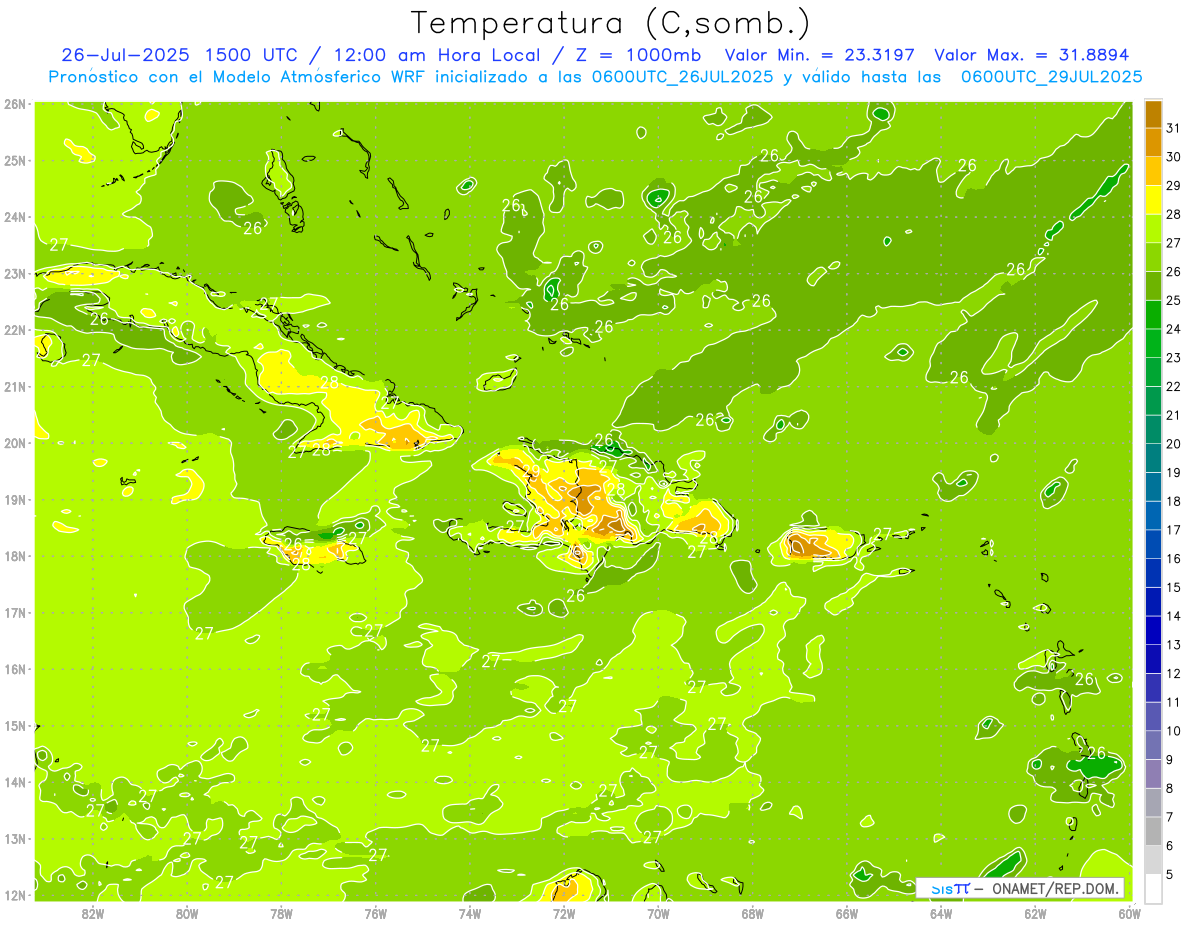Click the "24N" latitude axis label
Viewport: 1200px width, 927px height.
point(15,217)
